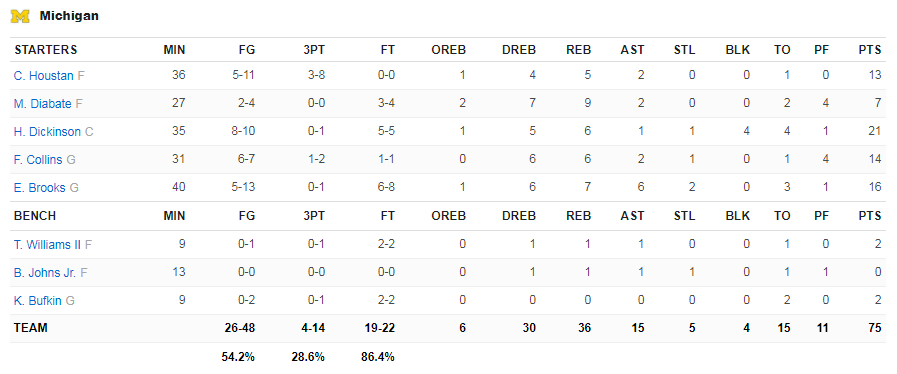The width and height of the screenshot is (897, 374).
Task: Click the BENCH section header
Action: (35, 216)
